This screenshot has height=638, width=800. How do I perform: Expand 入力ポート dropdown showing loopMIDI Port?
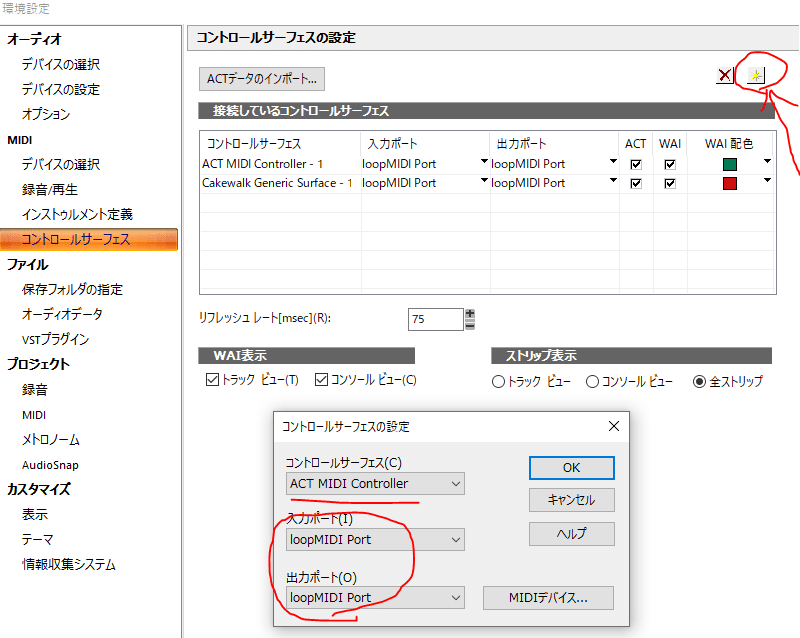456,539
